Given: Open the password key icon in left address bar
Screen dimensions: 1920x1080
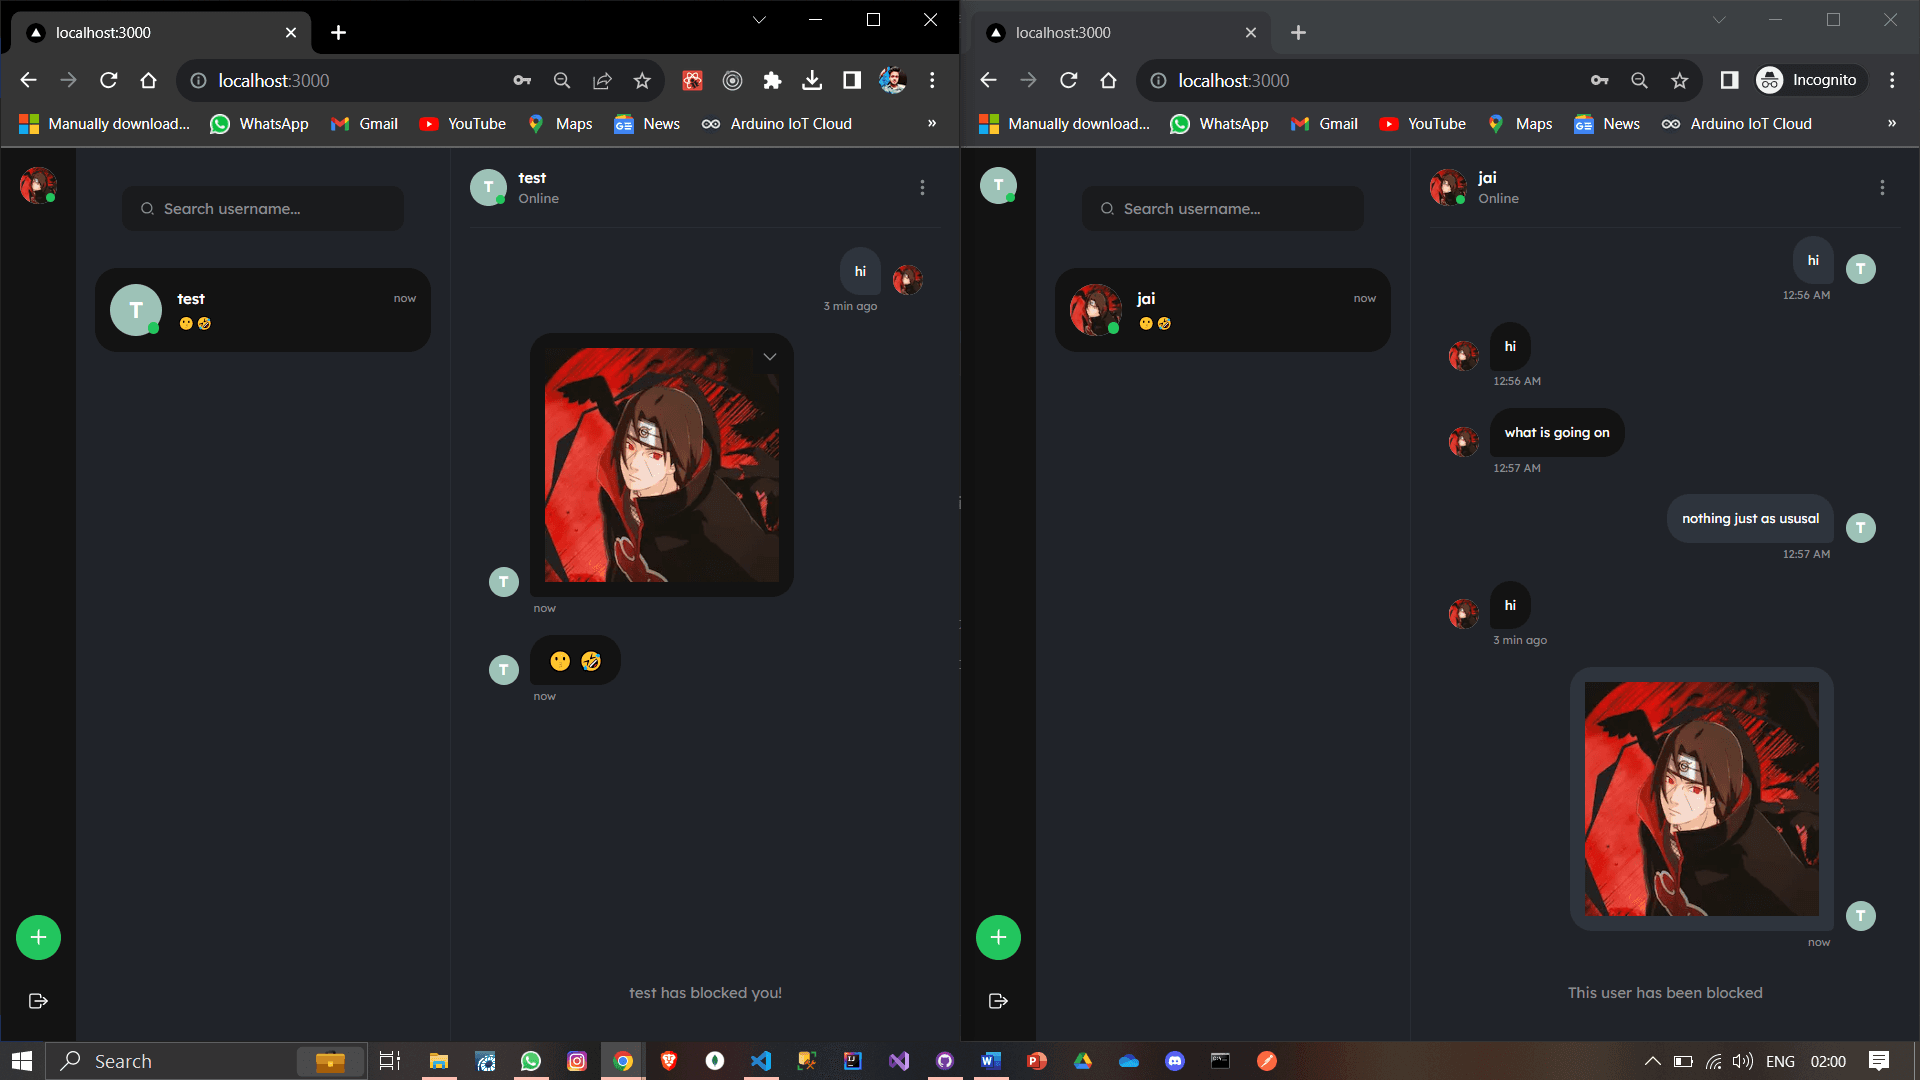Looking at the screenshot, I should pos(522,80).
